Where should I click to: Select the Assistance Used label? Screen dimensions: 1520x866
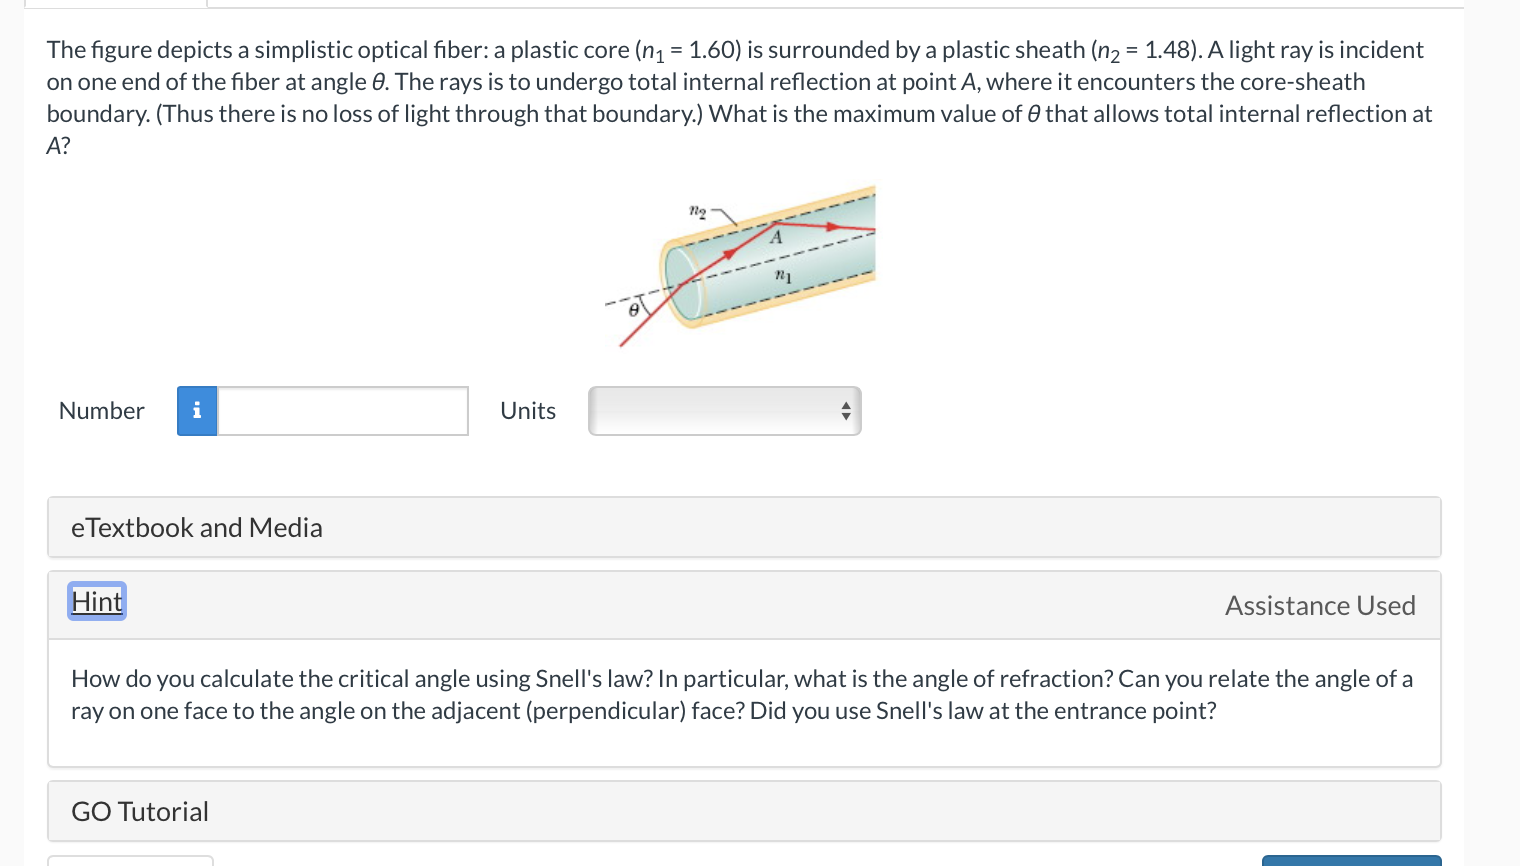(1320, 605)
